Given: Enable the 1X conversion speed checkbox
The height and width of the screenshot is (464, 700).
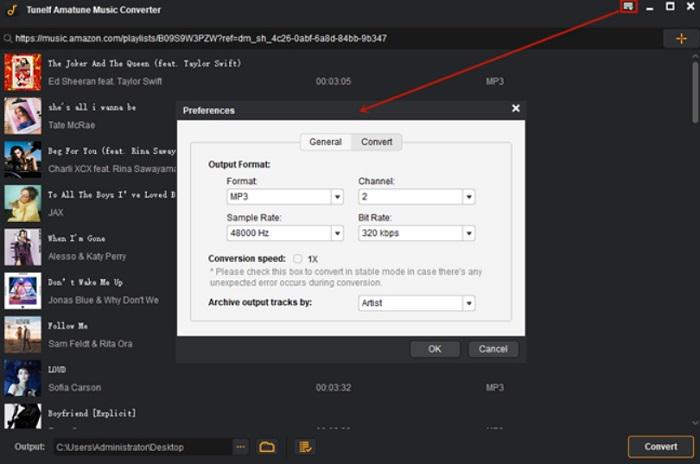Looking at the screenshot, I should [298, 259].
